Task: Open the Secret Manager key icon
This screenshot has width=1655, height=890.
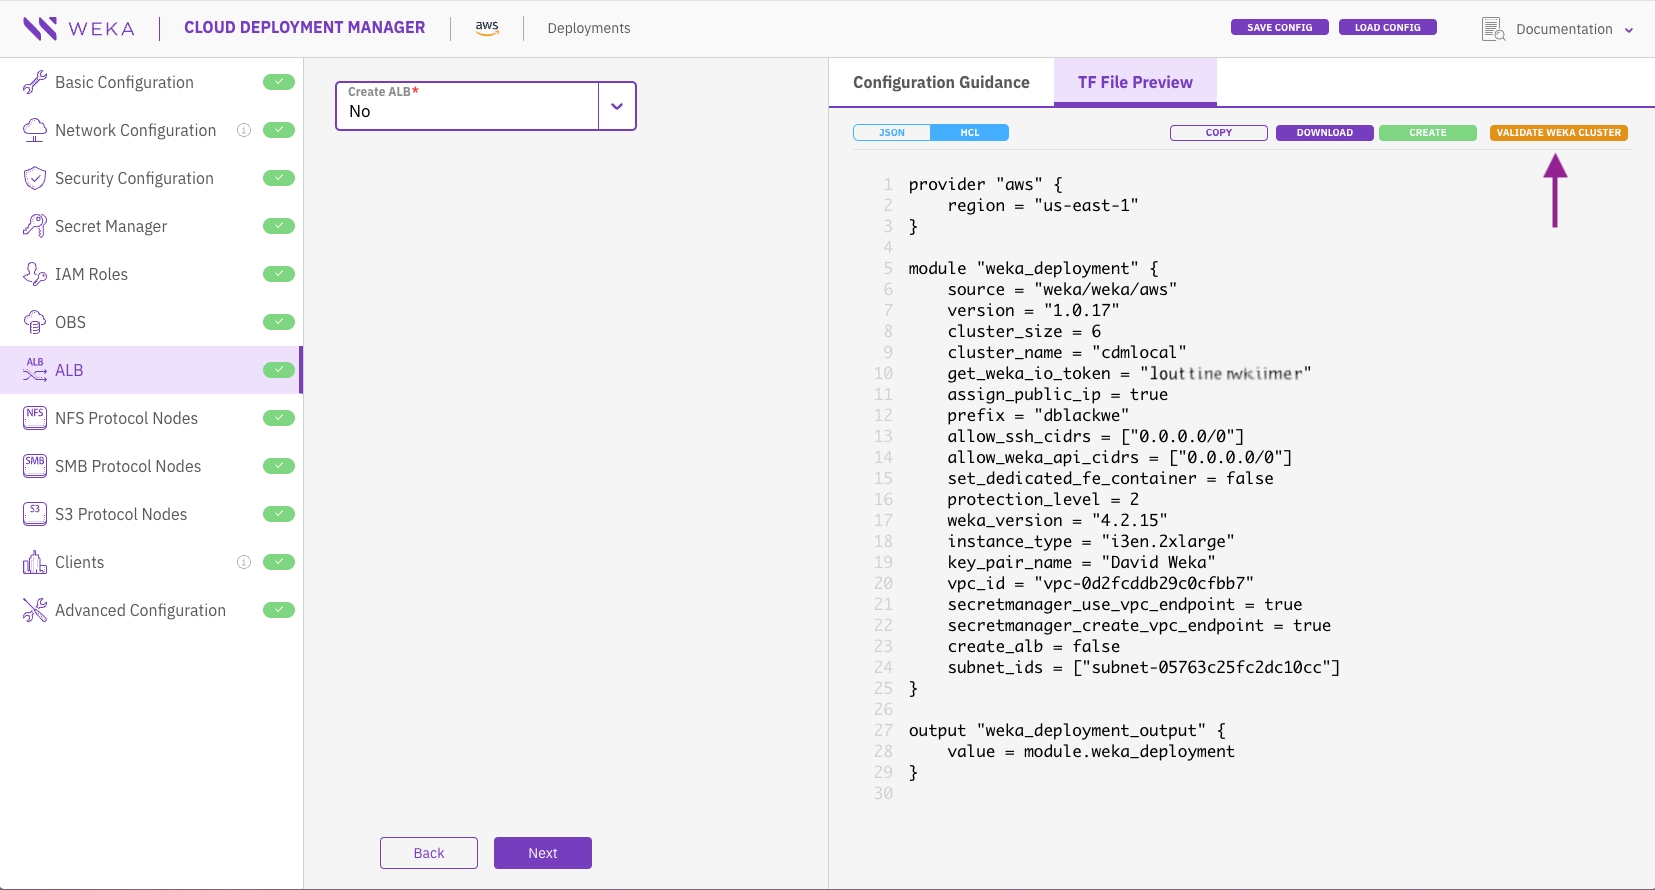Action: pos(35,226)
